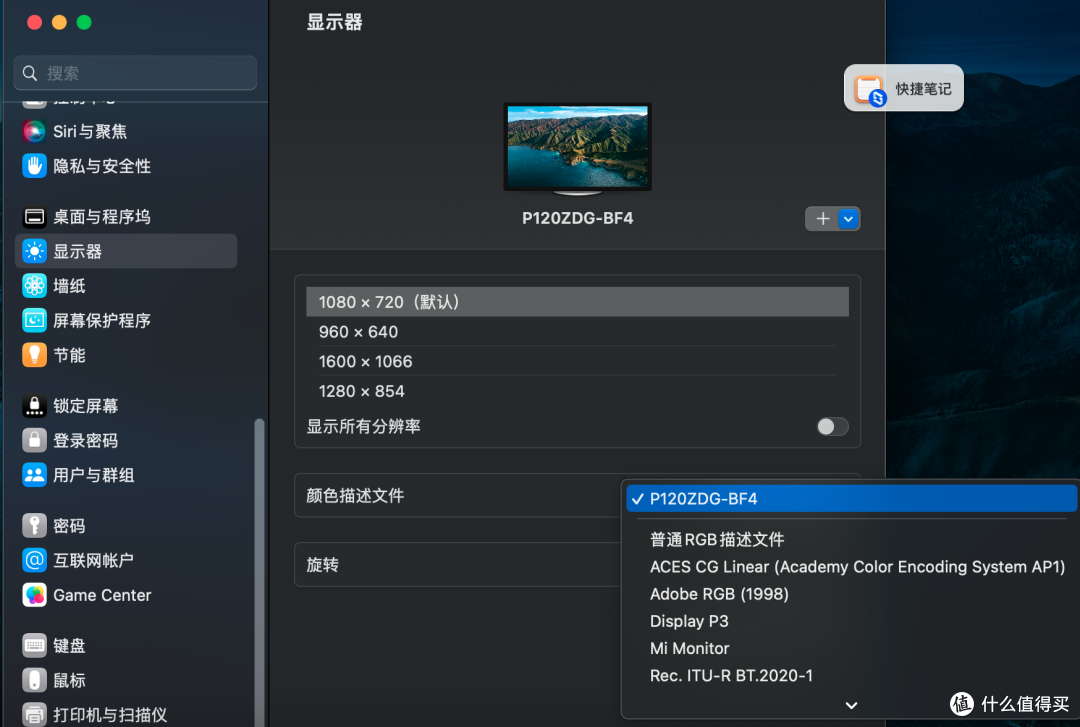Click the yellow minimize window button
The width and height of the screenshot is (1080, 727).
[x=59, y=22]
